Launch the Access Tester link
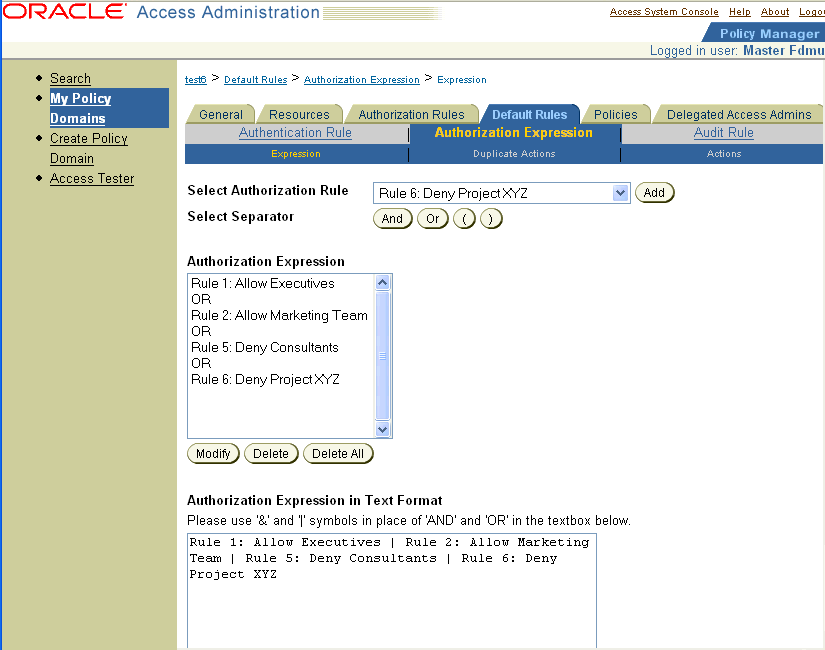Viewport: 825px width, 650px height. [92, 178]
